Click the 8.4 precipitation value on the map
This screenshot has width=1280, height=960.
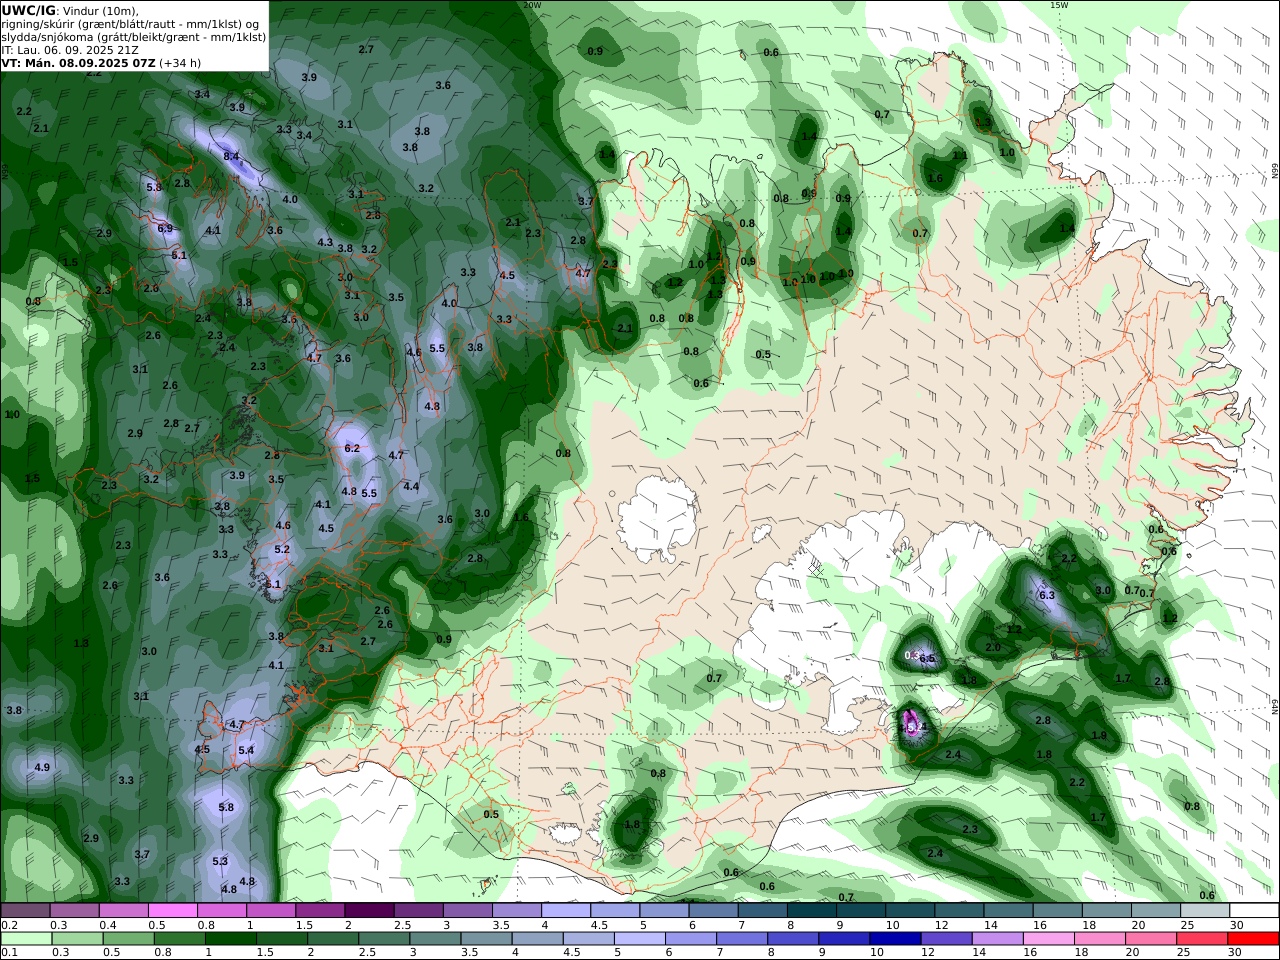point(231,156)
